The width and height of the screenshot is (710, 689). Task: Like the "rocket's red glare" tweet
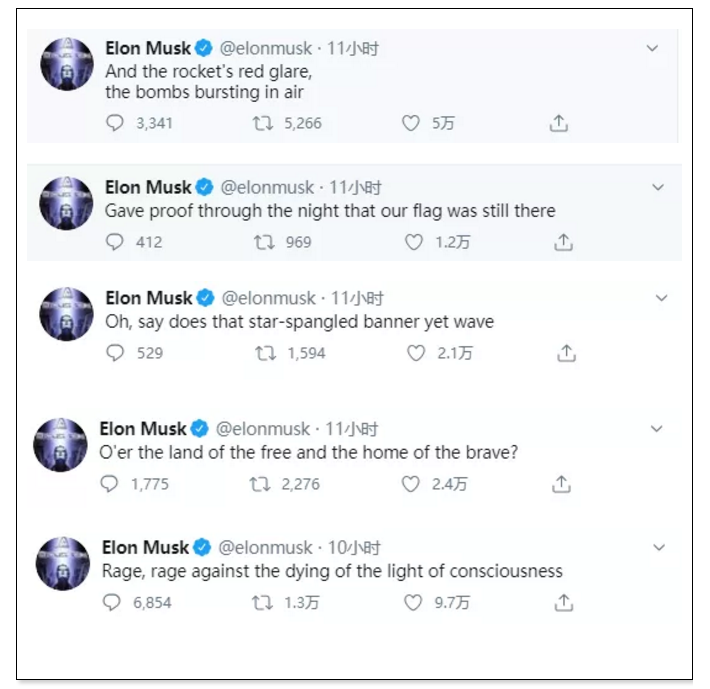[x=410, y=124]
